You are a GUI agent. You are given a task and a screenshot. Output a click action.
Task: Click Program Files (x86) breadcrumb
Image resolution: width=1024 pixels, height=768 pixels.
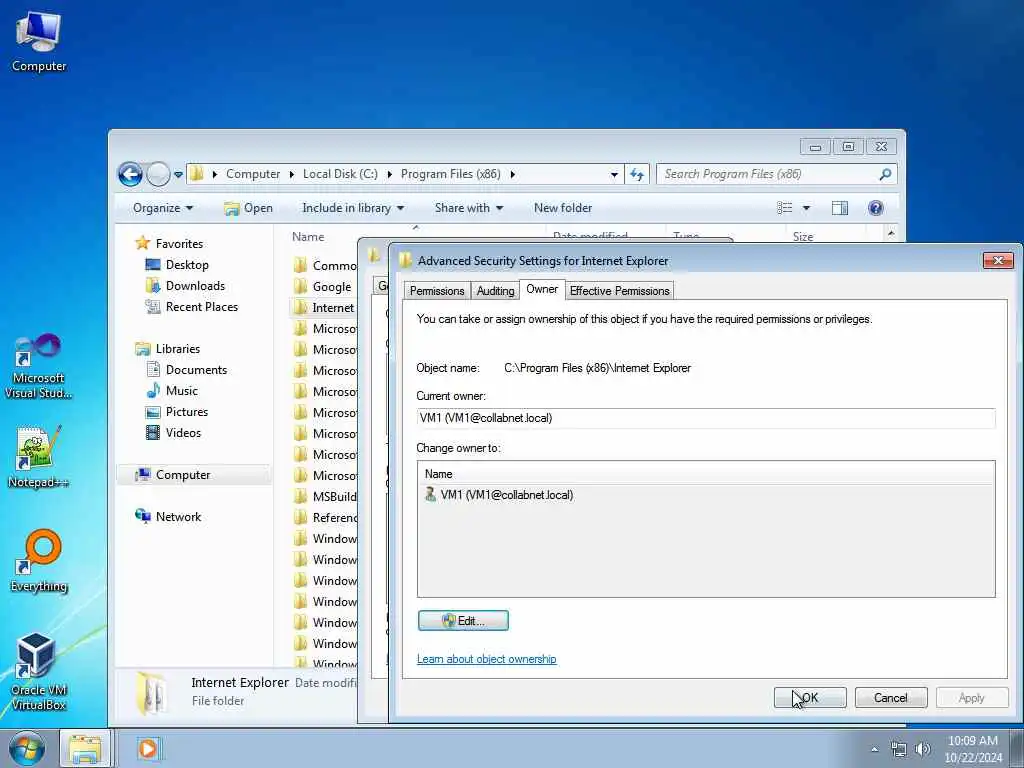coord(451,174)
